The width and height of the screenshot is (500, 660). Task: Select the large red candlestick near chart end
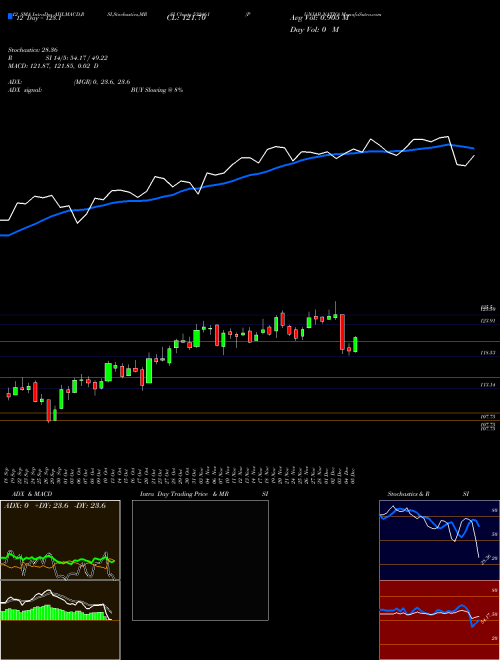tap(343, 333)
